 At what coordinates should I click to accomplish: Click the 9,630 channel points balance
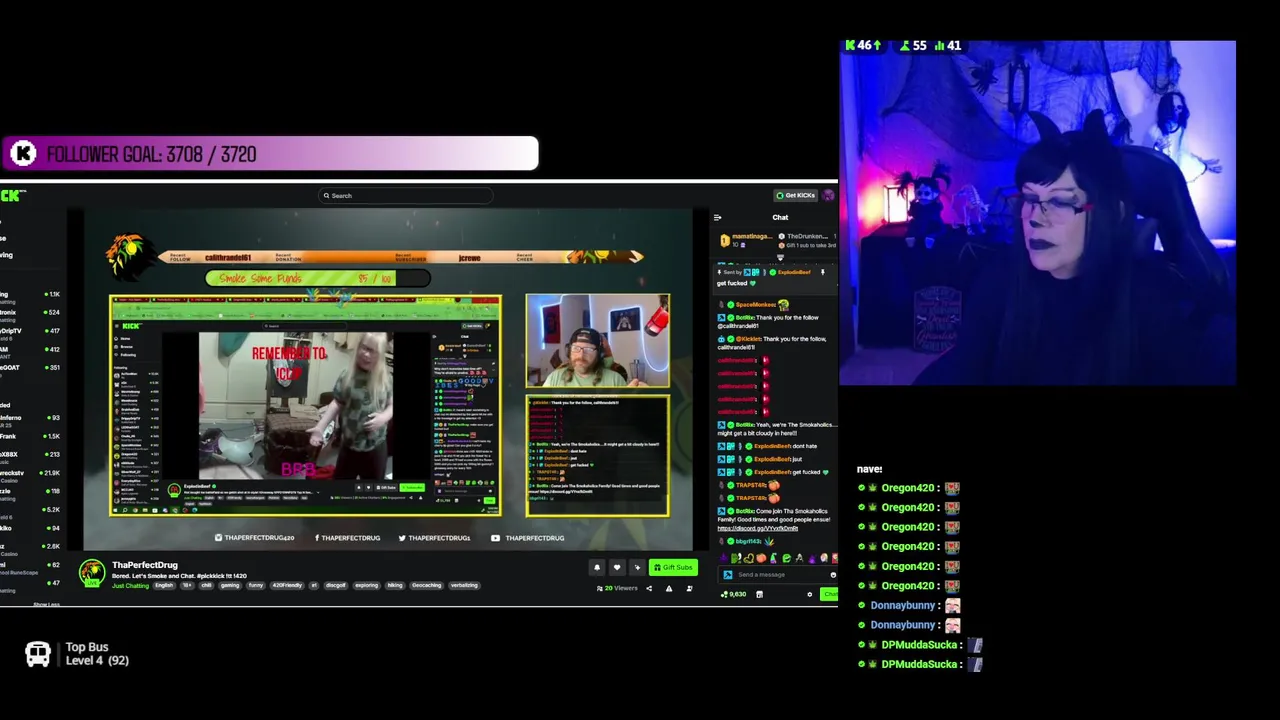click(733, 594)
